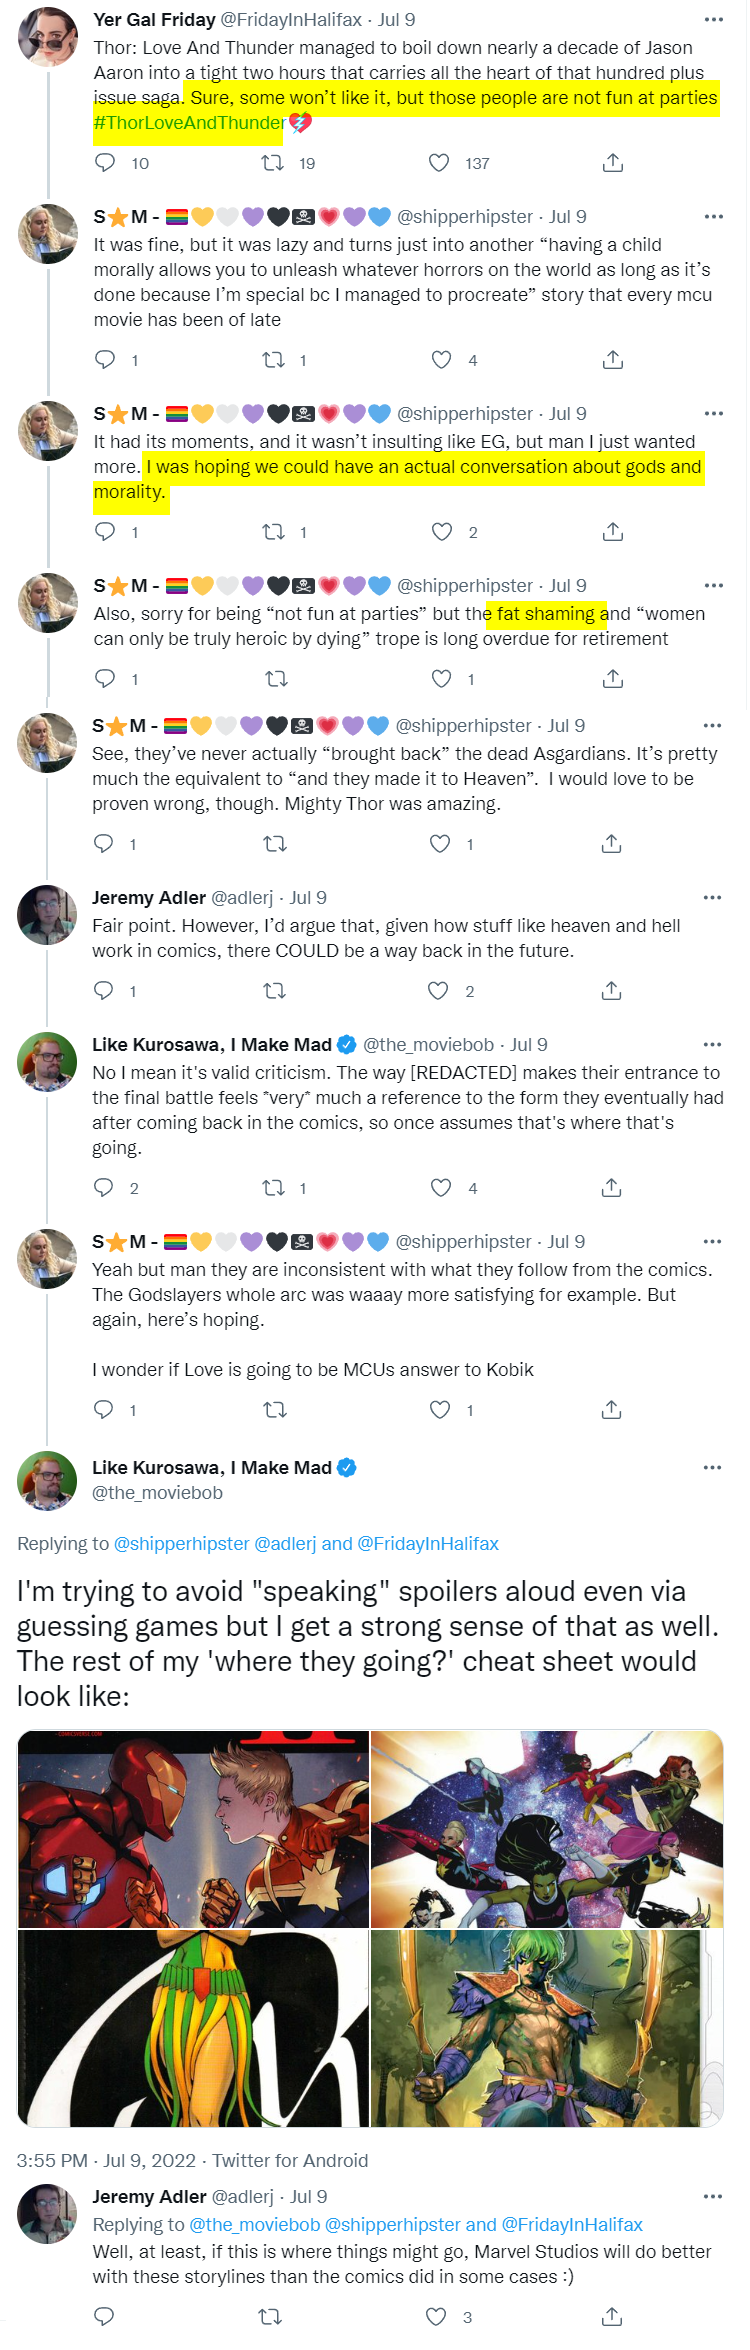This screenshot has width=750, height=2350.
Task: Share the 'No I mean it's valid criticism' tweet
Action: tap(612, 1188)
